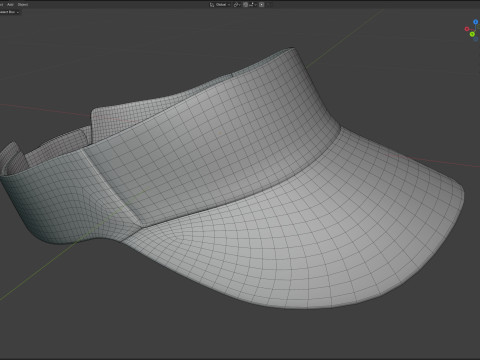Open the Select Box tool dropdown
480x360 pixels.
tap(9, 12)
